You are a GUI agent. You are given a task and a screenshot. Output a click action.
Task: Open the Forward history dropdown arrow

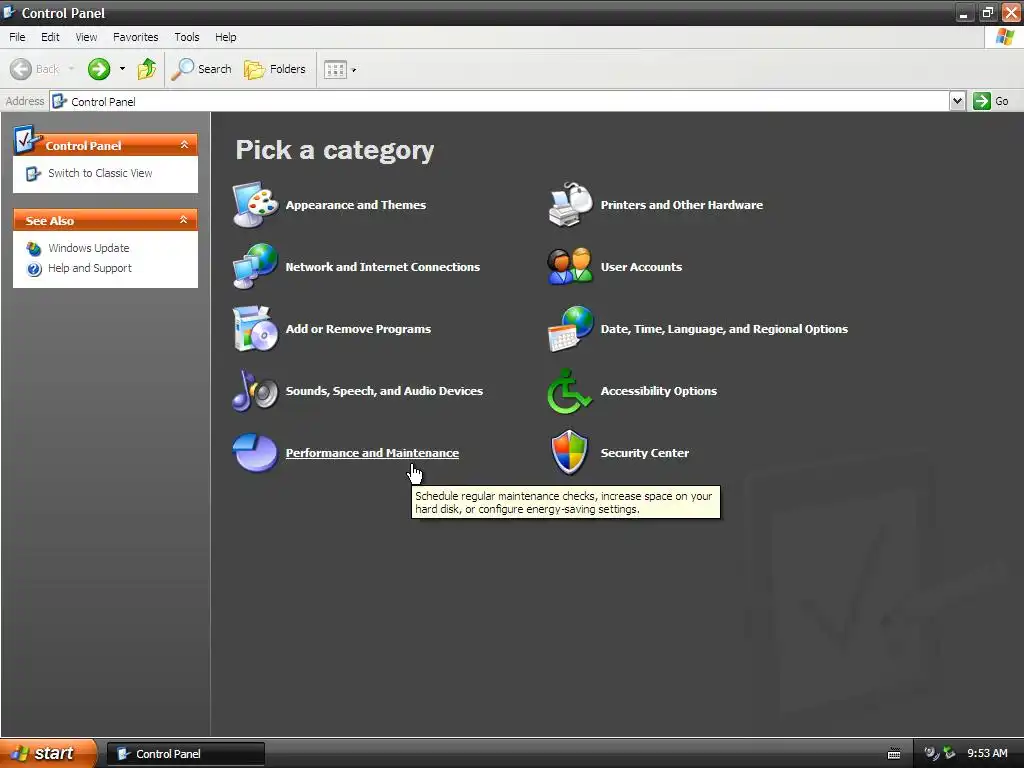[122, 69]
